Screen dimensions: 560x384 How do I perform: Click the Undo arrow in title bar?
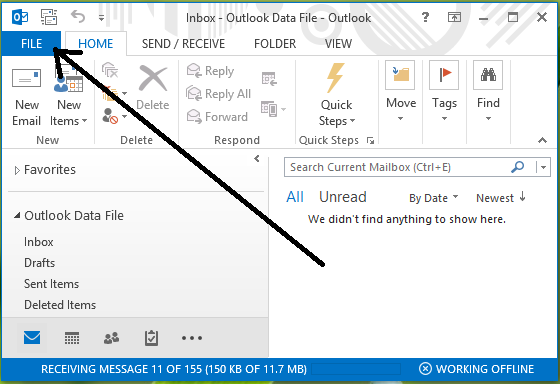pyautogui.click(x=78, y=16)
